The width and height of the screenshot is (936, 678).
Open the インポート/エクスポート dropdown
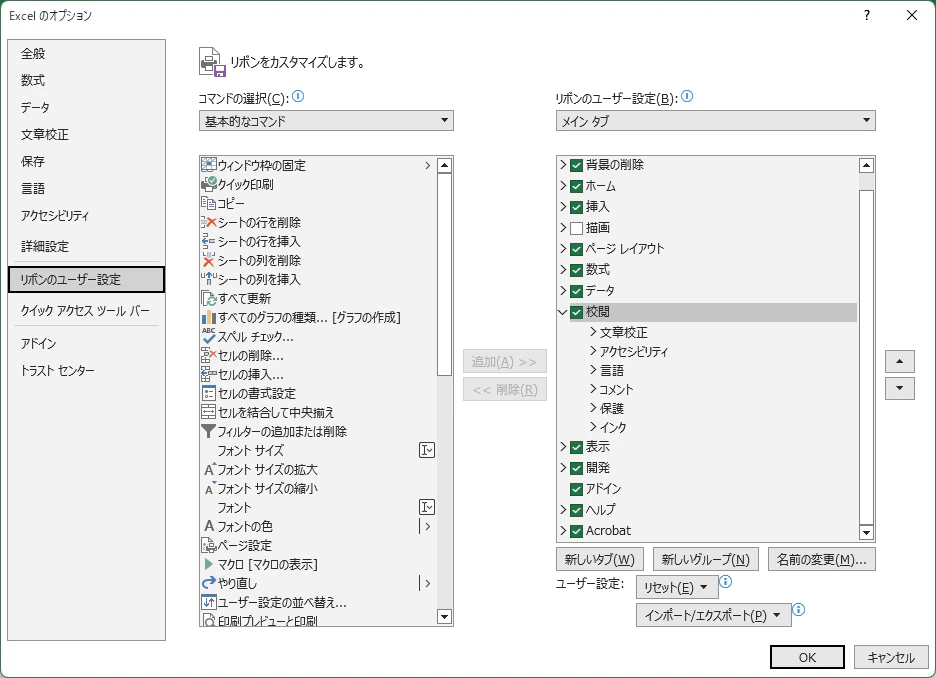pyautogui.click(x=714, y=615)
